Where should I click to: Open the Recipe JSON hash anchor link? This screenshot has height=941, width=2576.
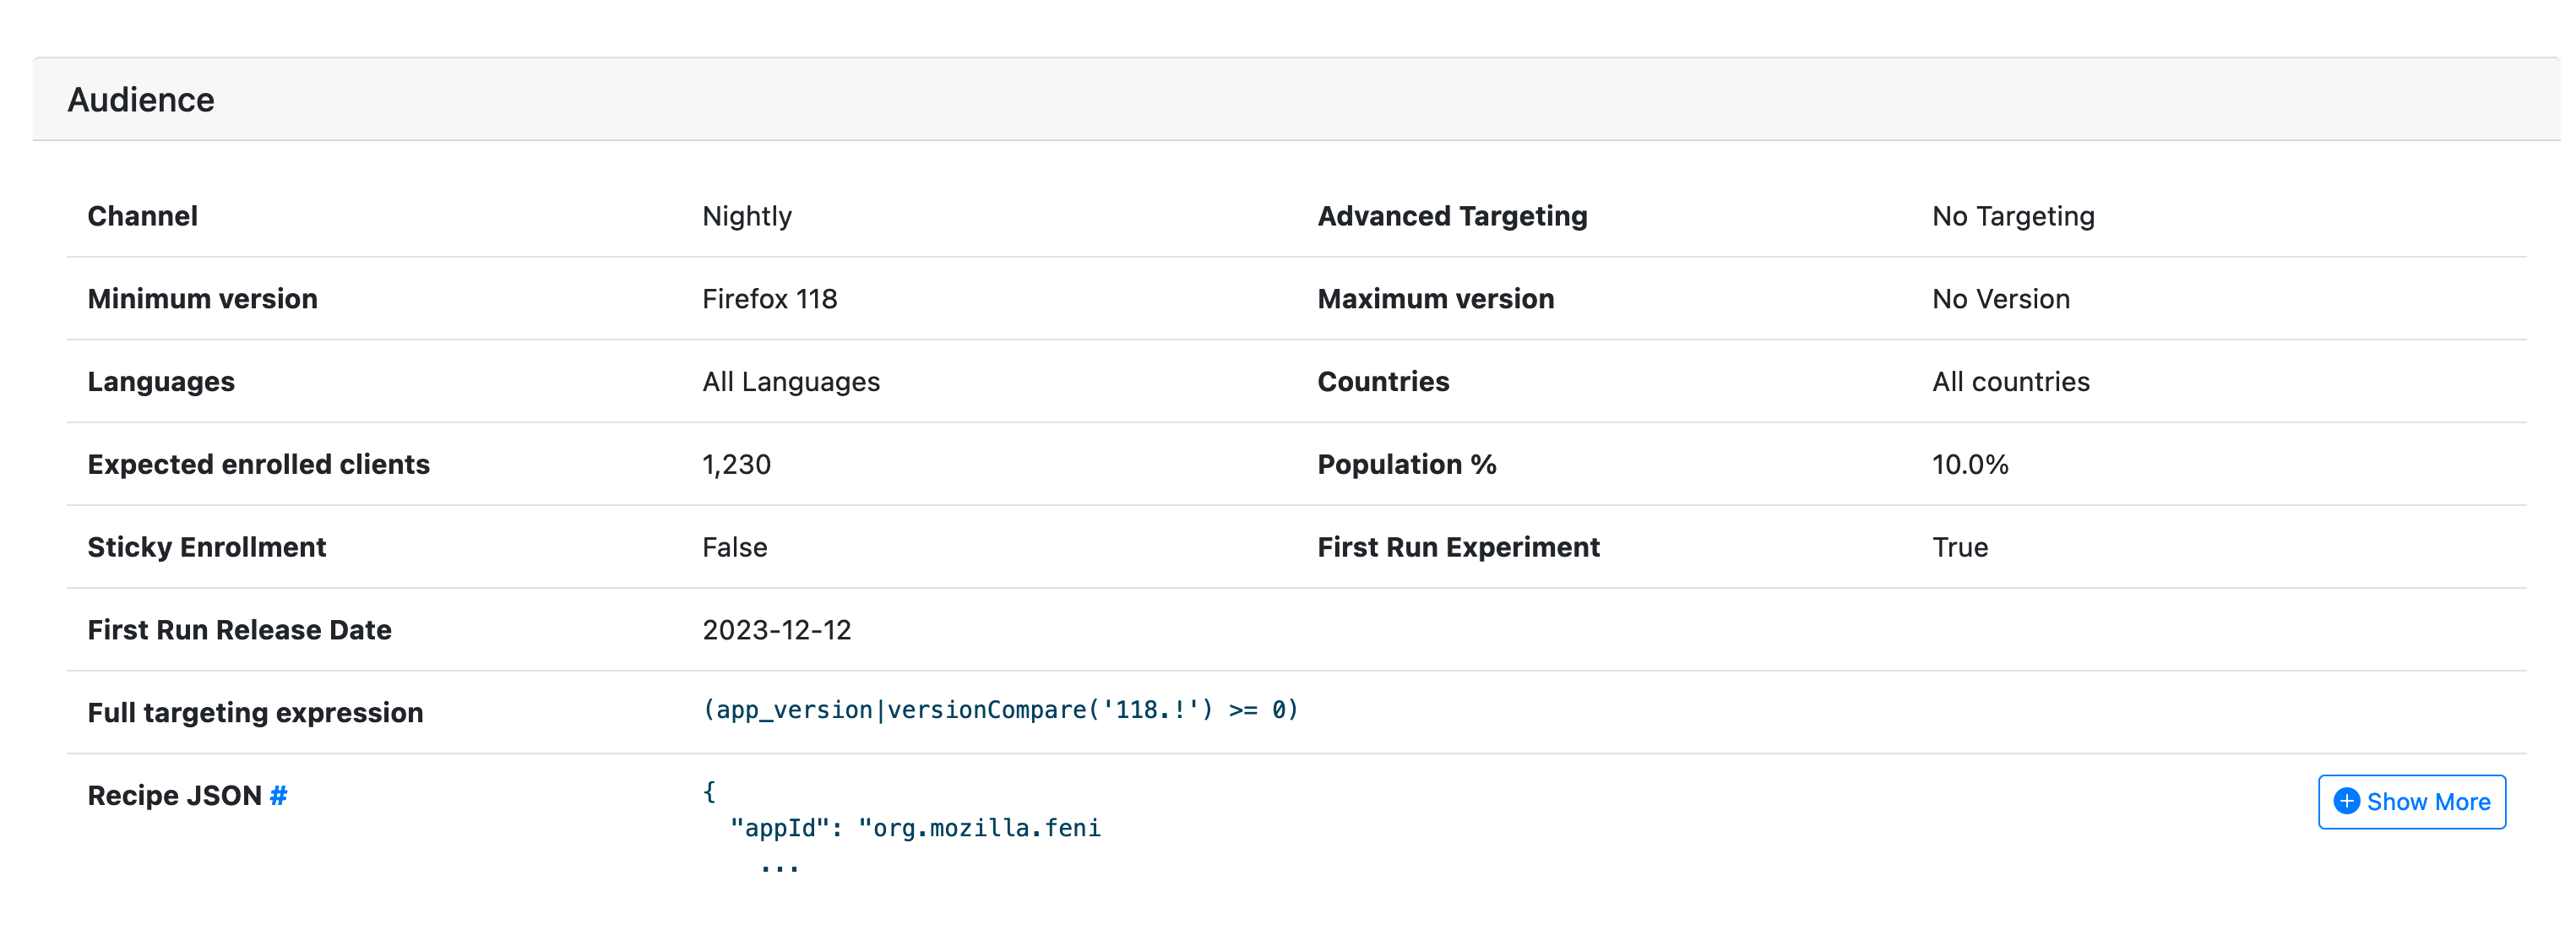(x=278, y=795)
